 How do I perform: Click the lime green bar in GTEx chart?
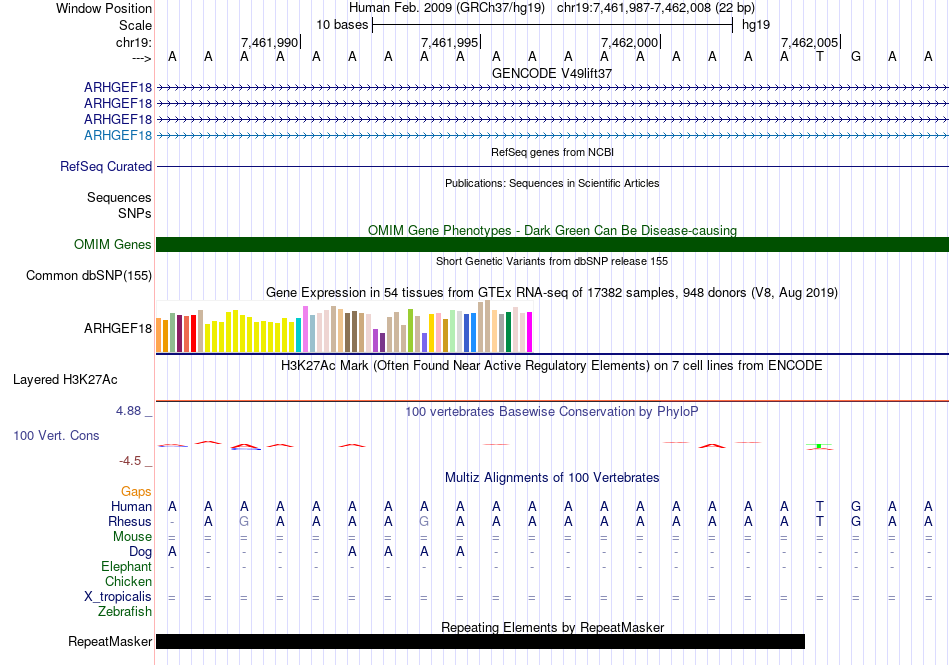click(x=410, y=331)
